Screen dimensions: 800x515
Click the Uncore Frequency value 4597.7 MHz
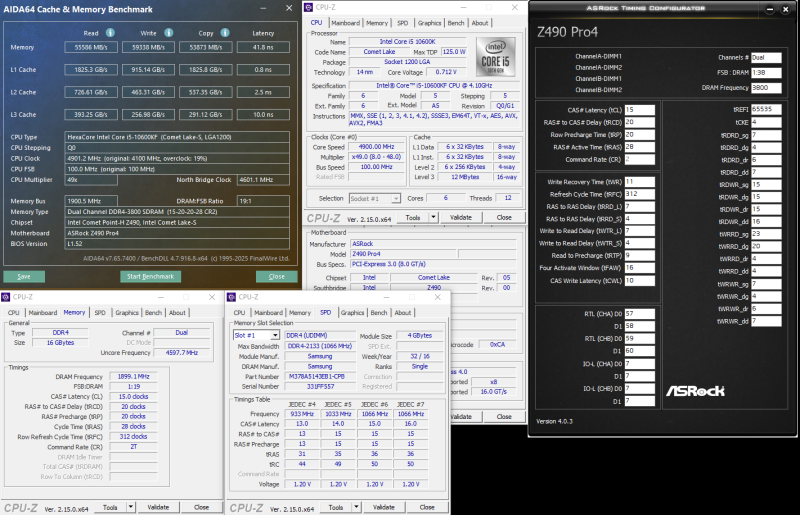point(182,353)
